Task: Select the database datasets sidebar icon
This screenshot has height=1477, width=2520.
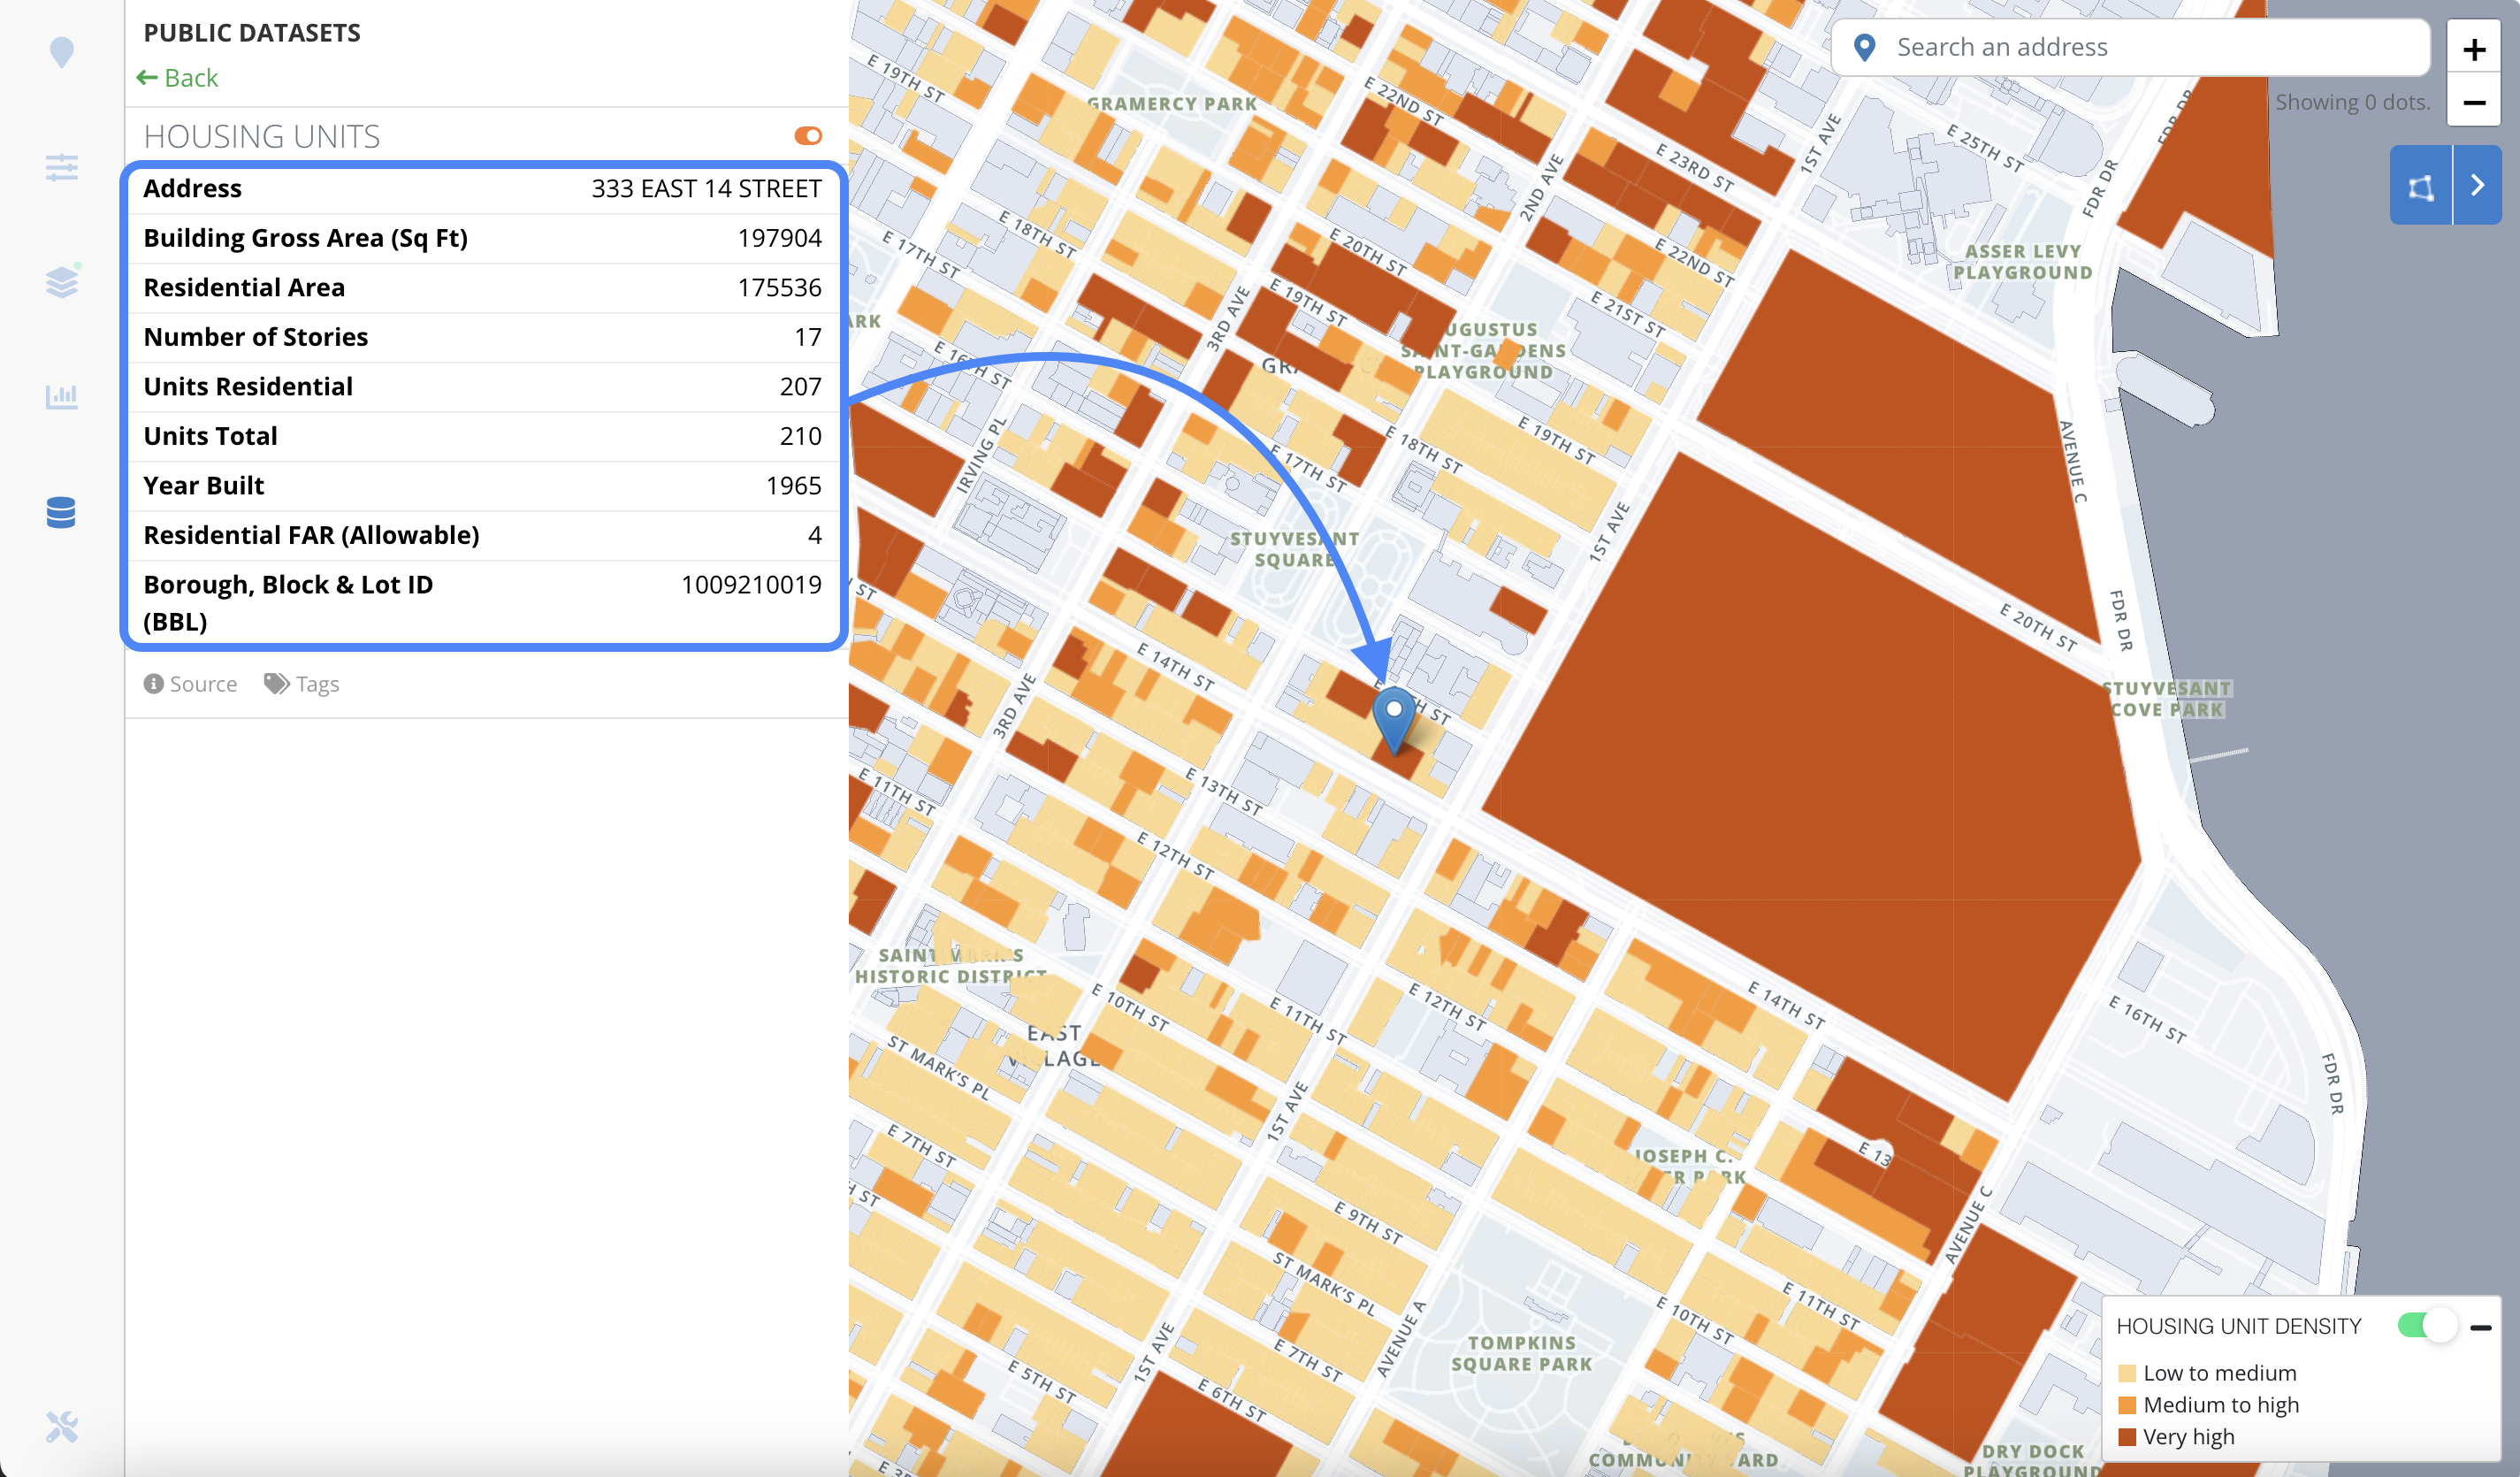Action: (x=61, y=512)
